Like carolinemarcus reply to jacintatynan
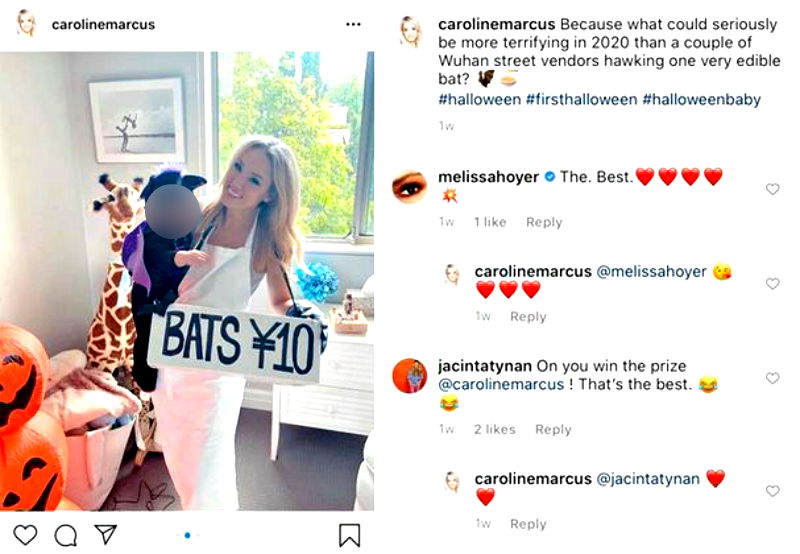800x554 pixels. coord(772,491)
